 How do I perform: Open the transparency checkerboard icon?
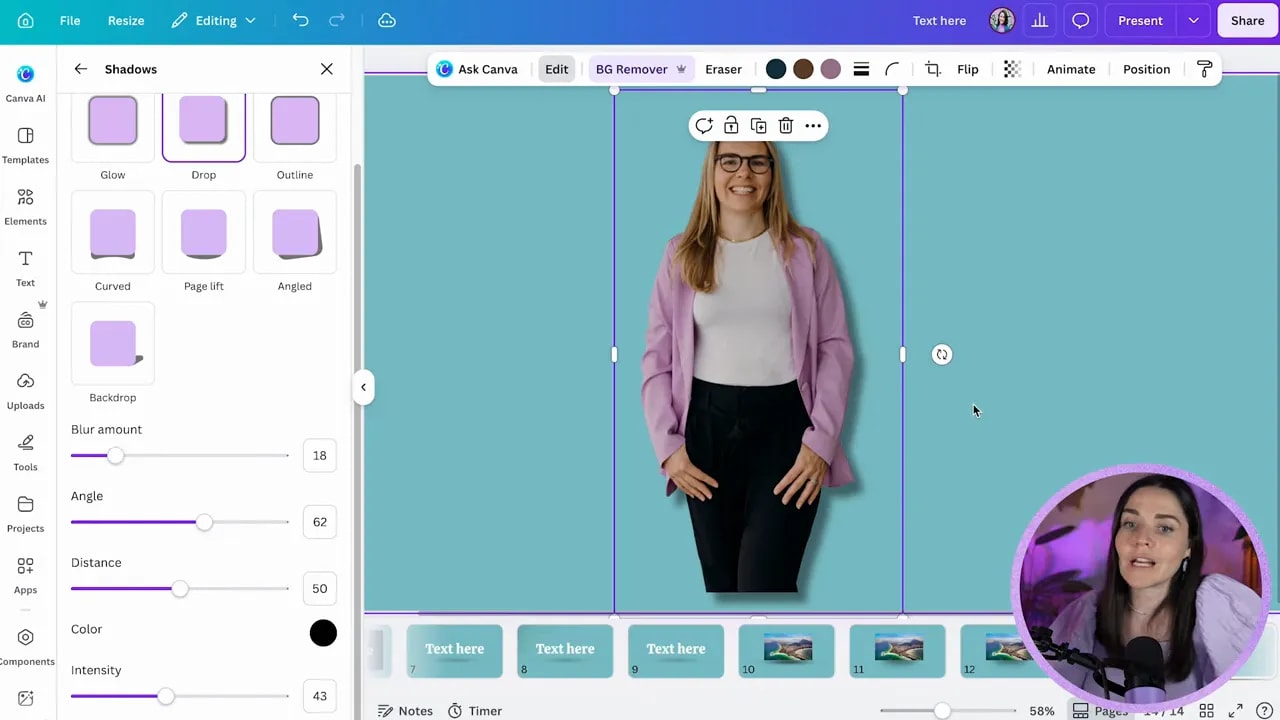point(1012,69)
